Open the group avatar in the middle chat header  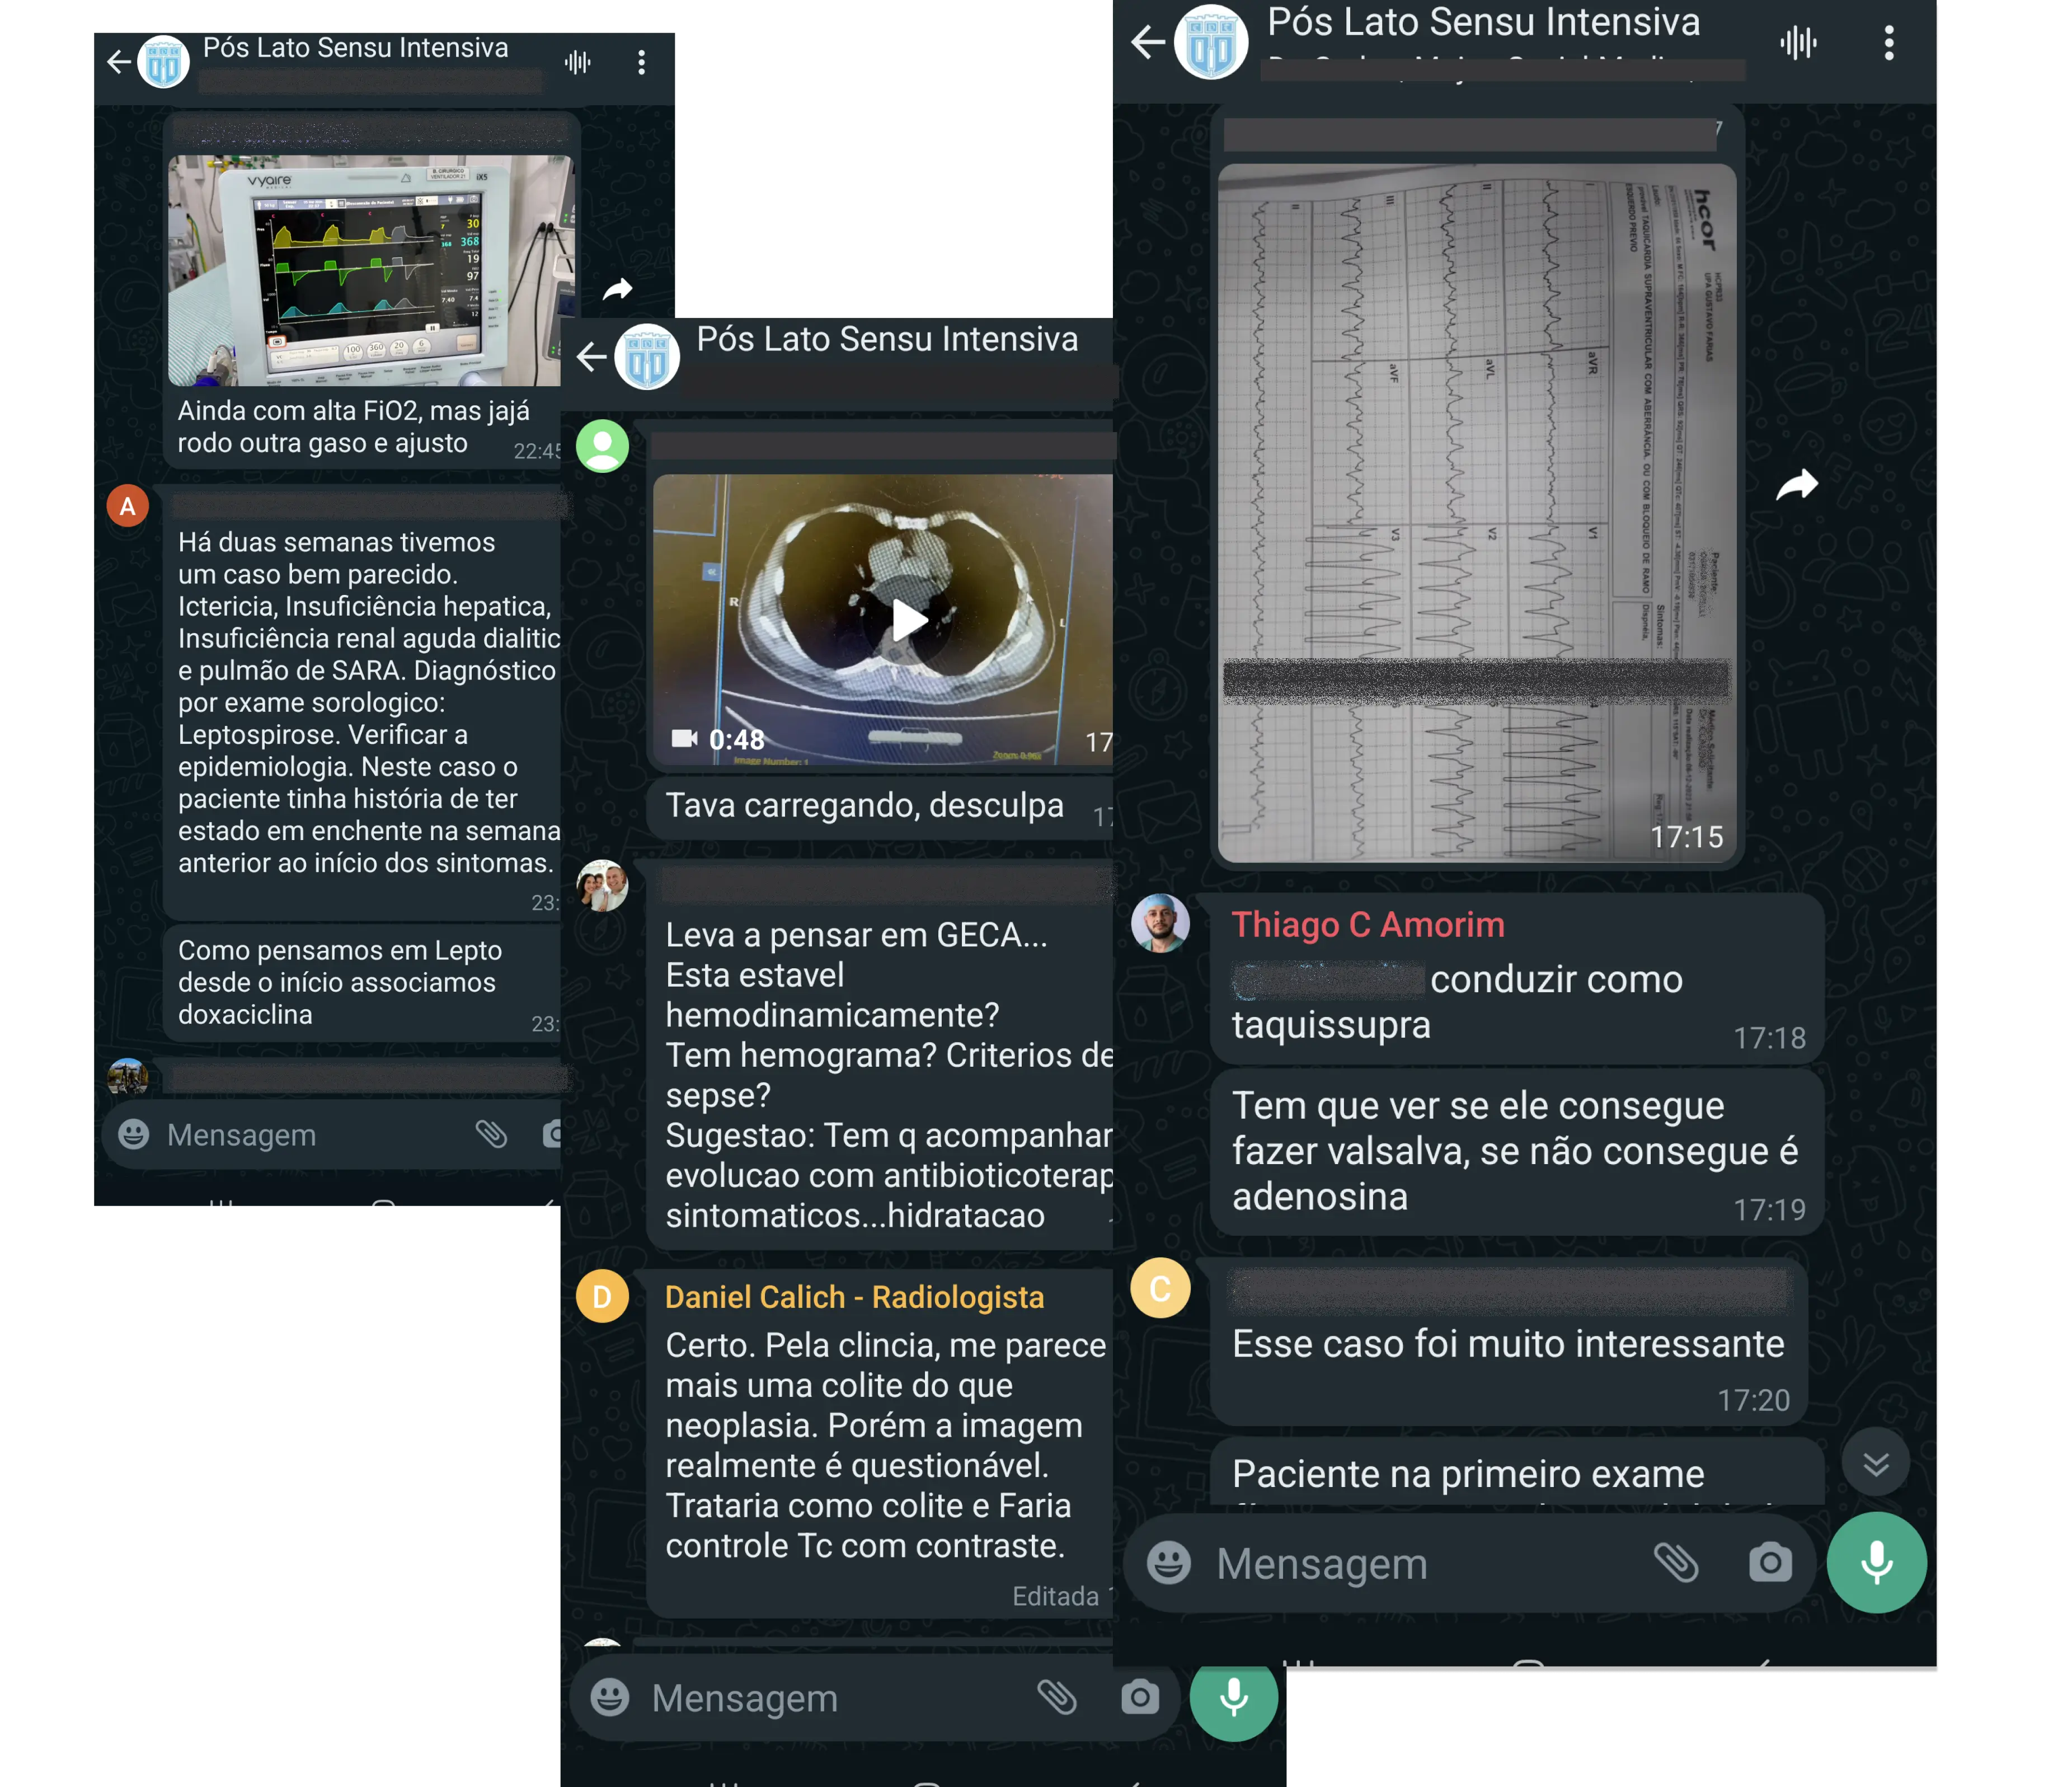click(x=647, y=356)
